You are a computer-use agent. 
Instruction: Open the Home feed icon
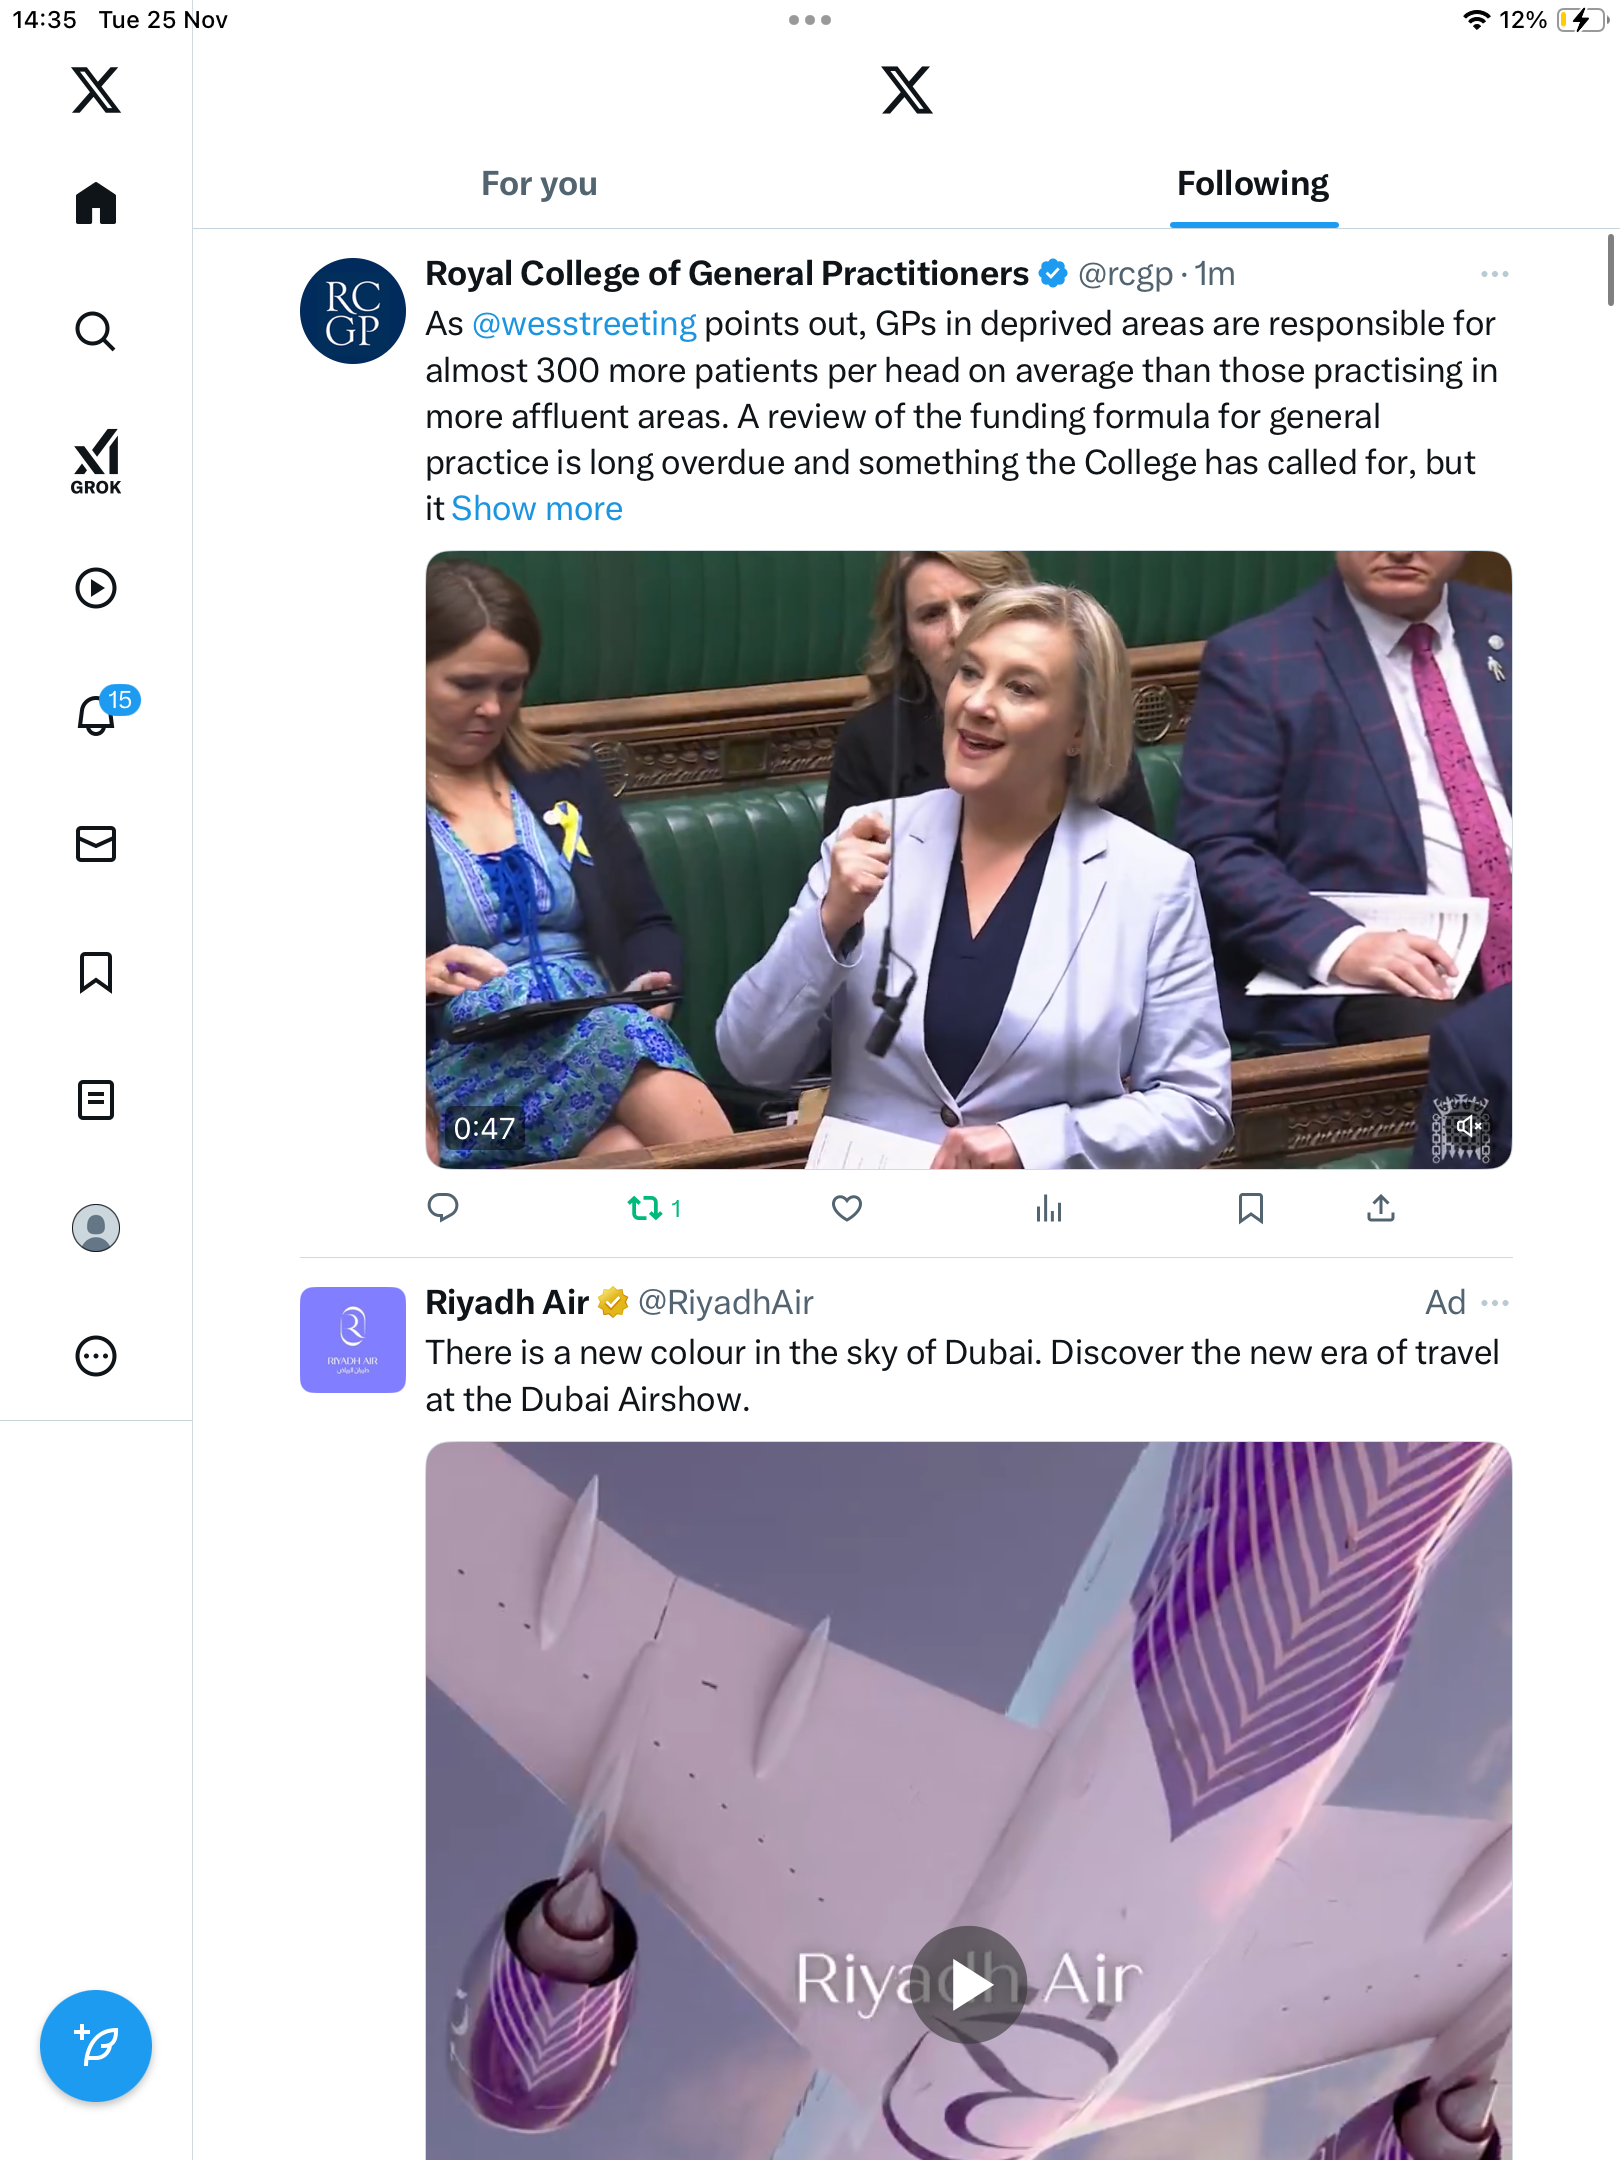tap(96, 203)
